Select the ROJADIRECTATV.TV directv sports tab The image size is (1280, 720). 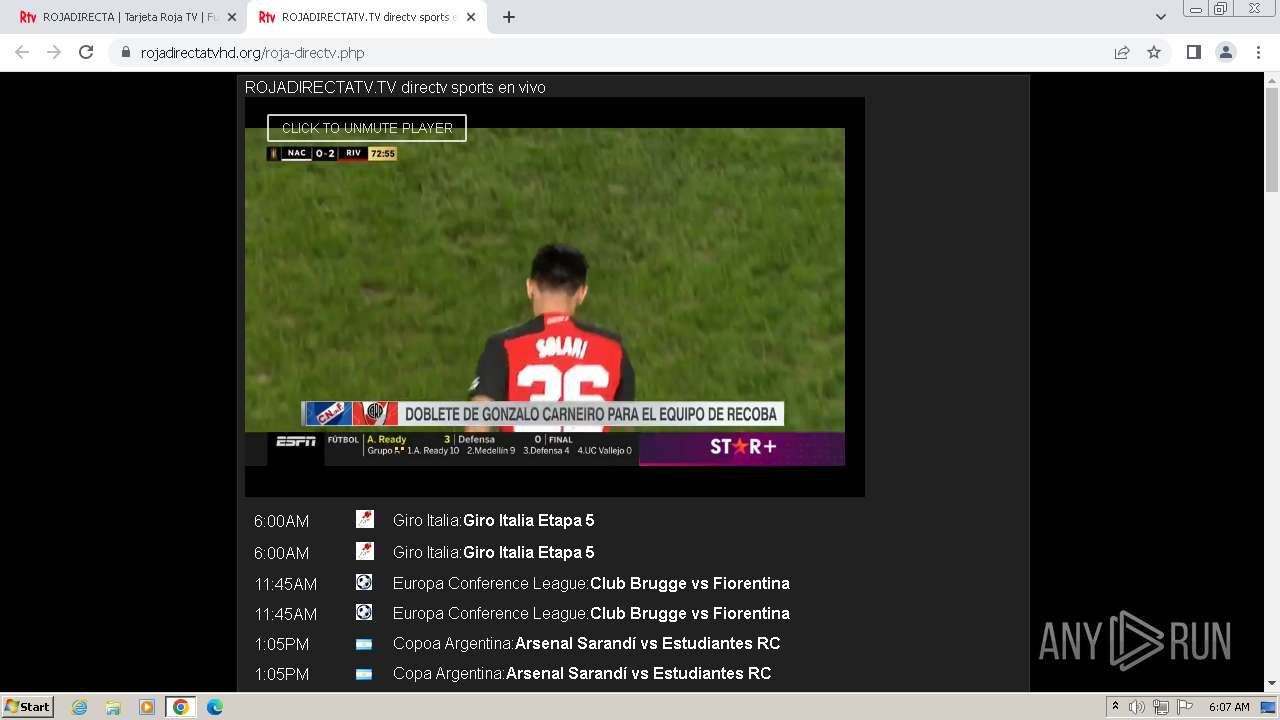[366, 17]
